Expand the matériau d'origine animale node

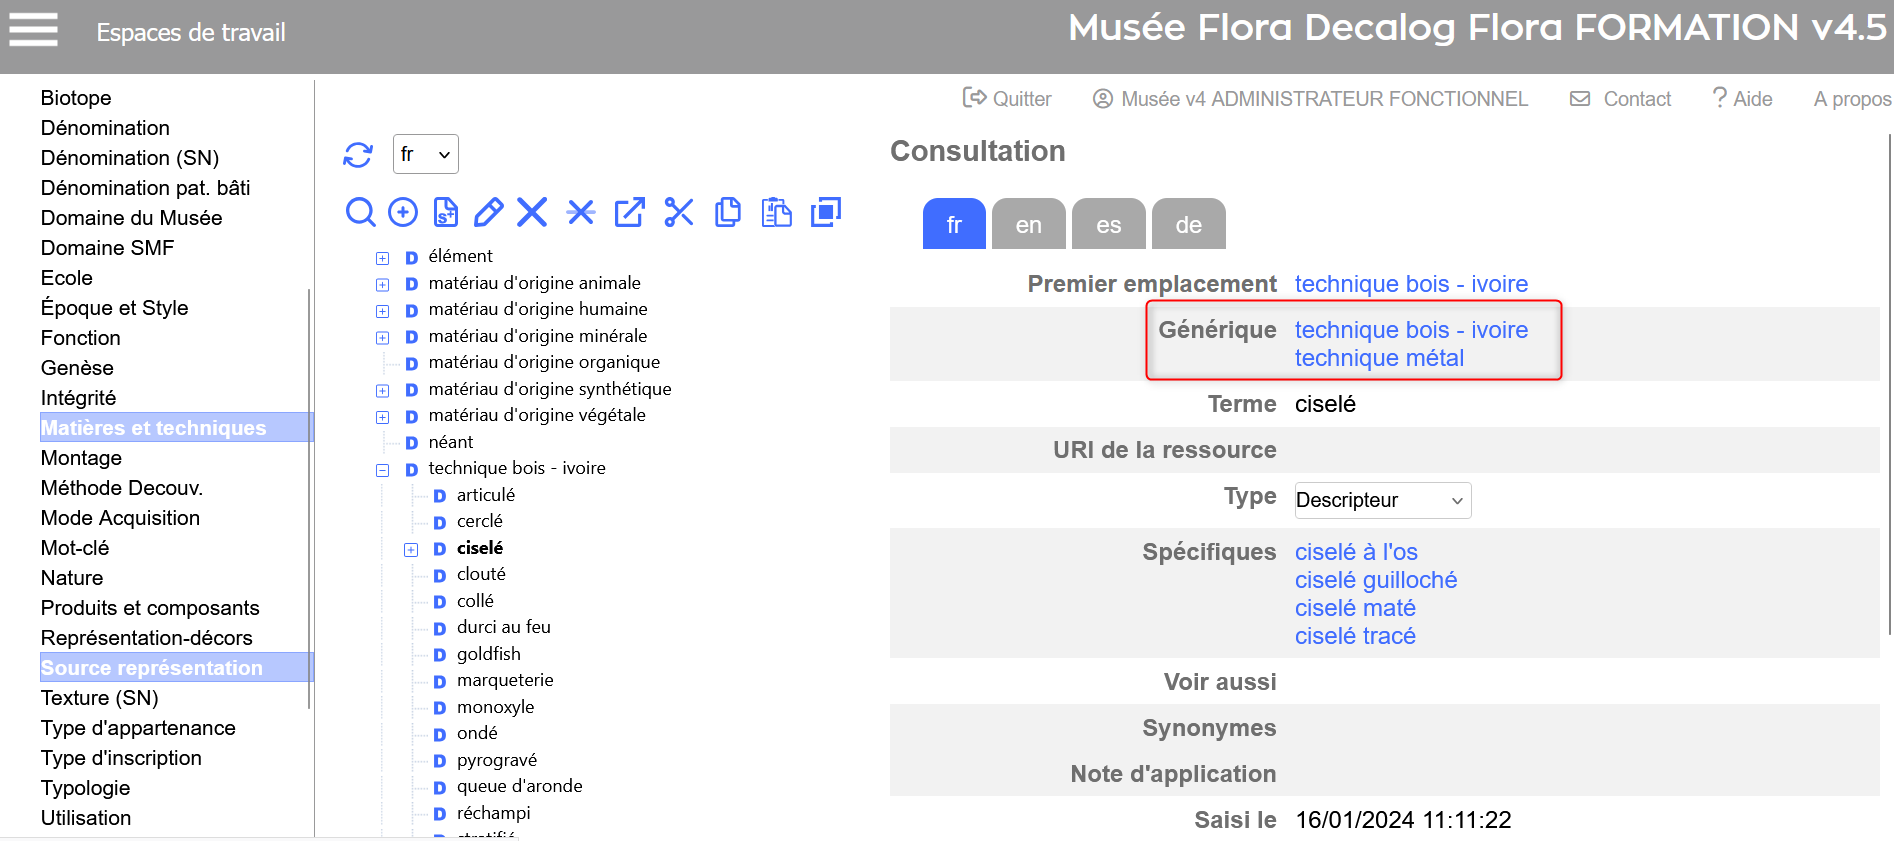(x=382, y=285)
